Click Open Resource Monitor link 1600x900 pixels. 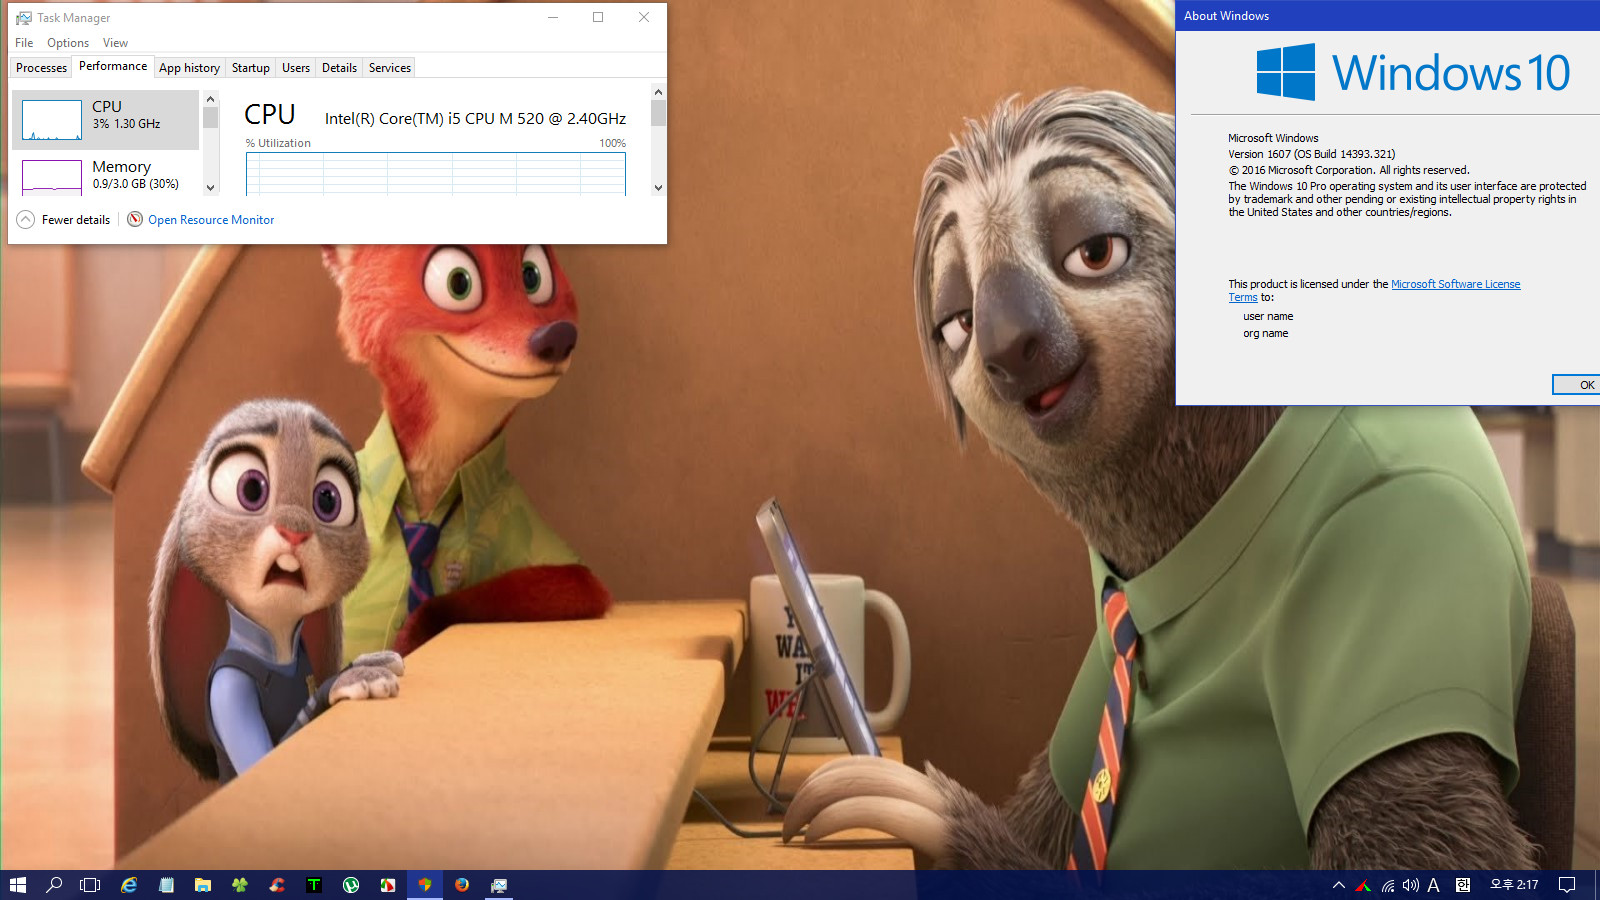point(211,220)
